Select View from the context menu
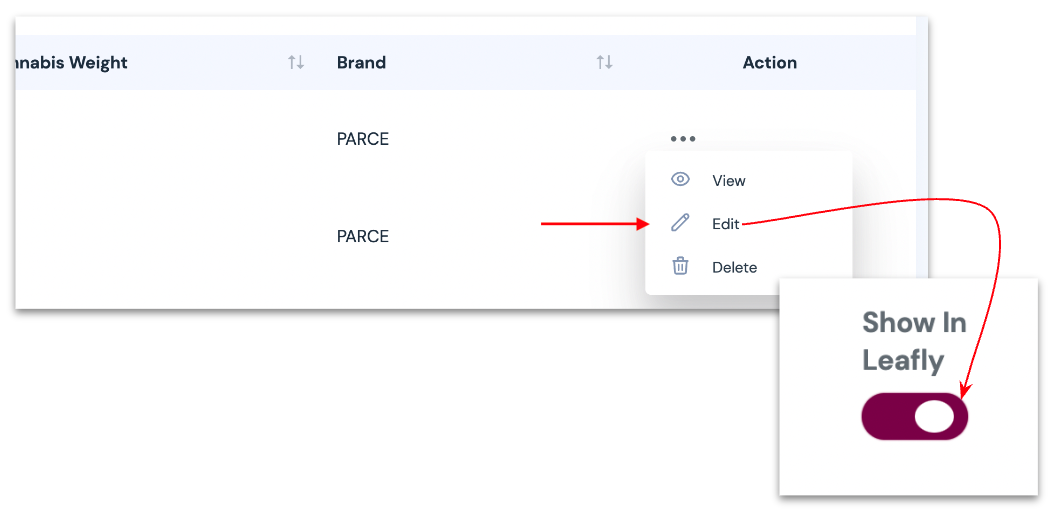Image resolution: width=1063 pixels, height=514 pixels. tap(728, 181)
